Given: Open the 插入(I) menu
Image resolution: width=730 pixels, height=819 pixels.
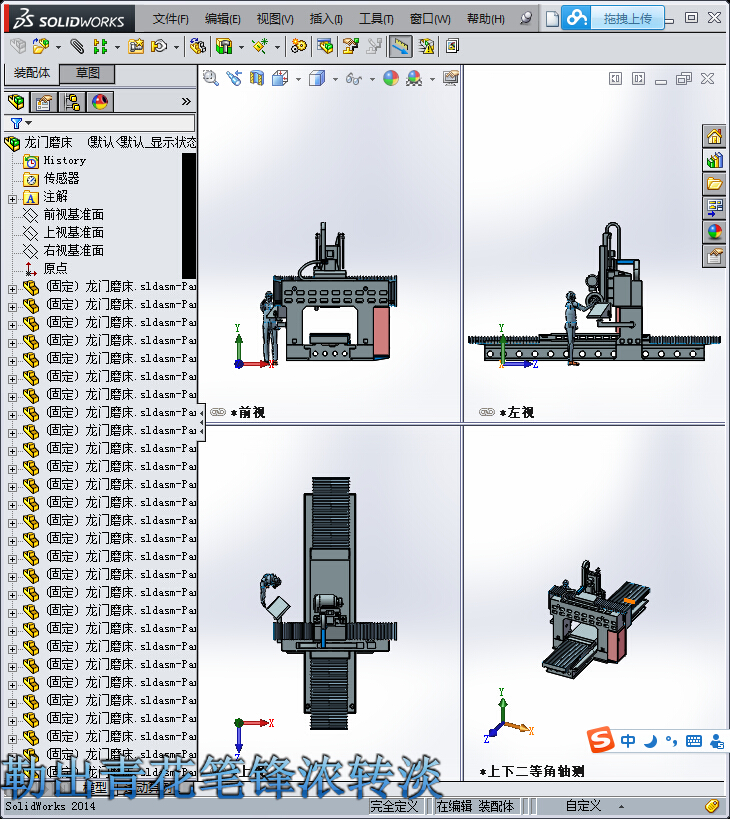Looking at the screenshot, I should click(x=326, y=19).
